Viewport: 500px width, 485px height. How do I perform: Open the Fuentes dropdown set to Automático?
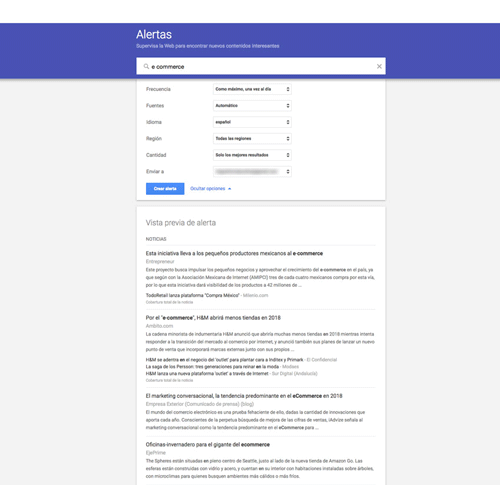tap(252, 106)
